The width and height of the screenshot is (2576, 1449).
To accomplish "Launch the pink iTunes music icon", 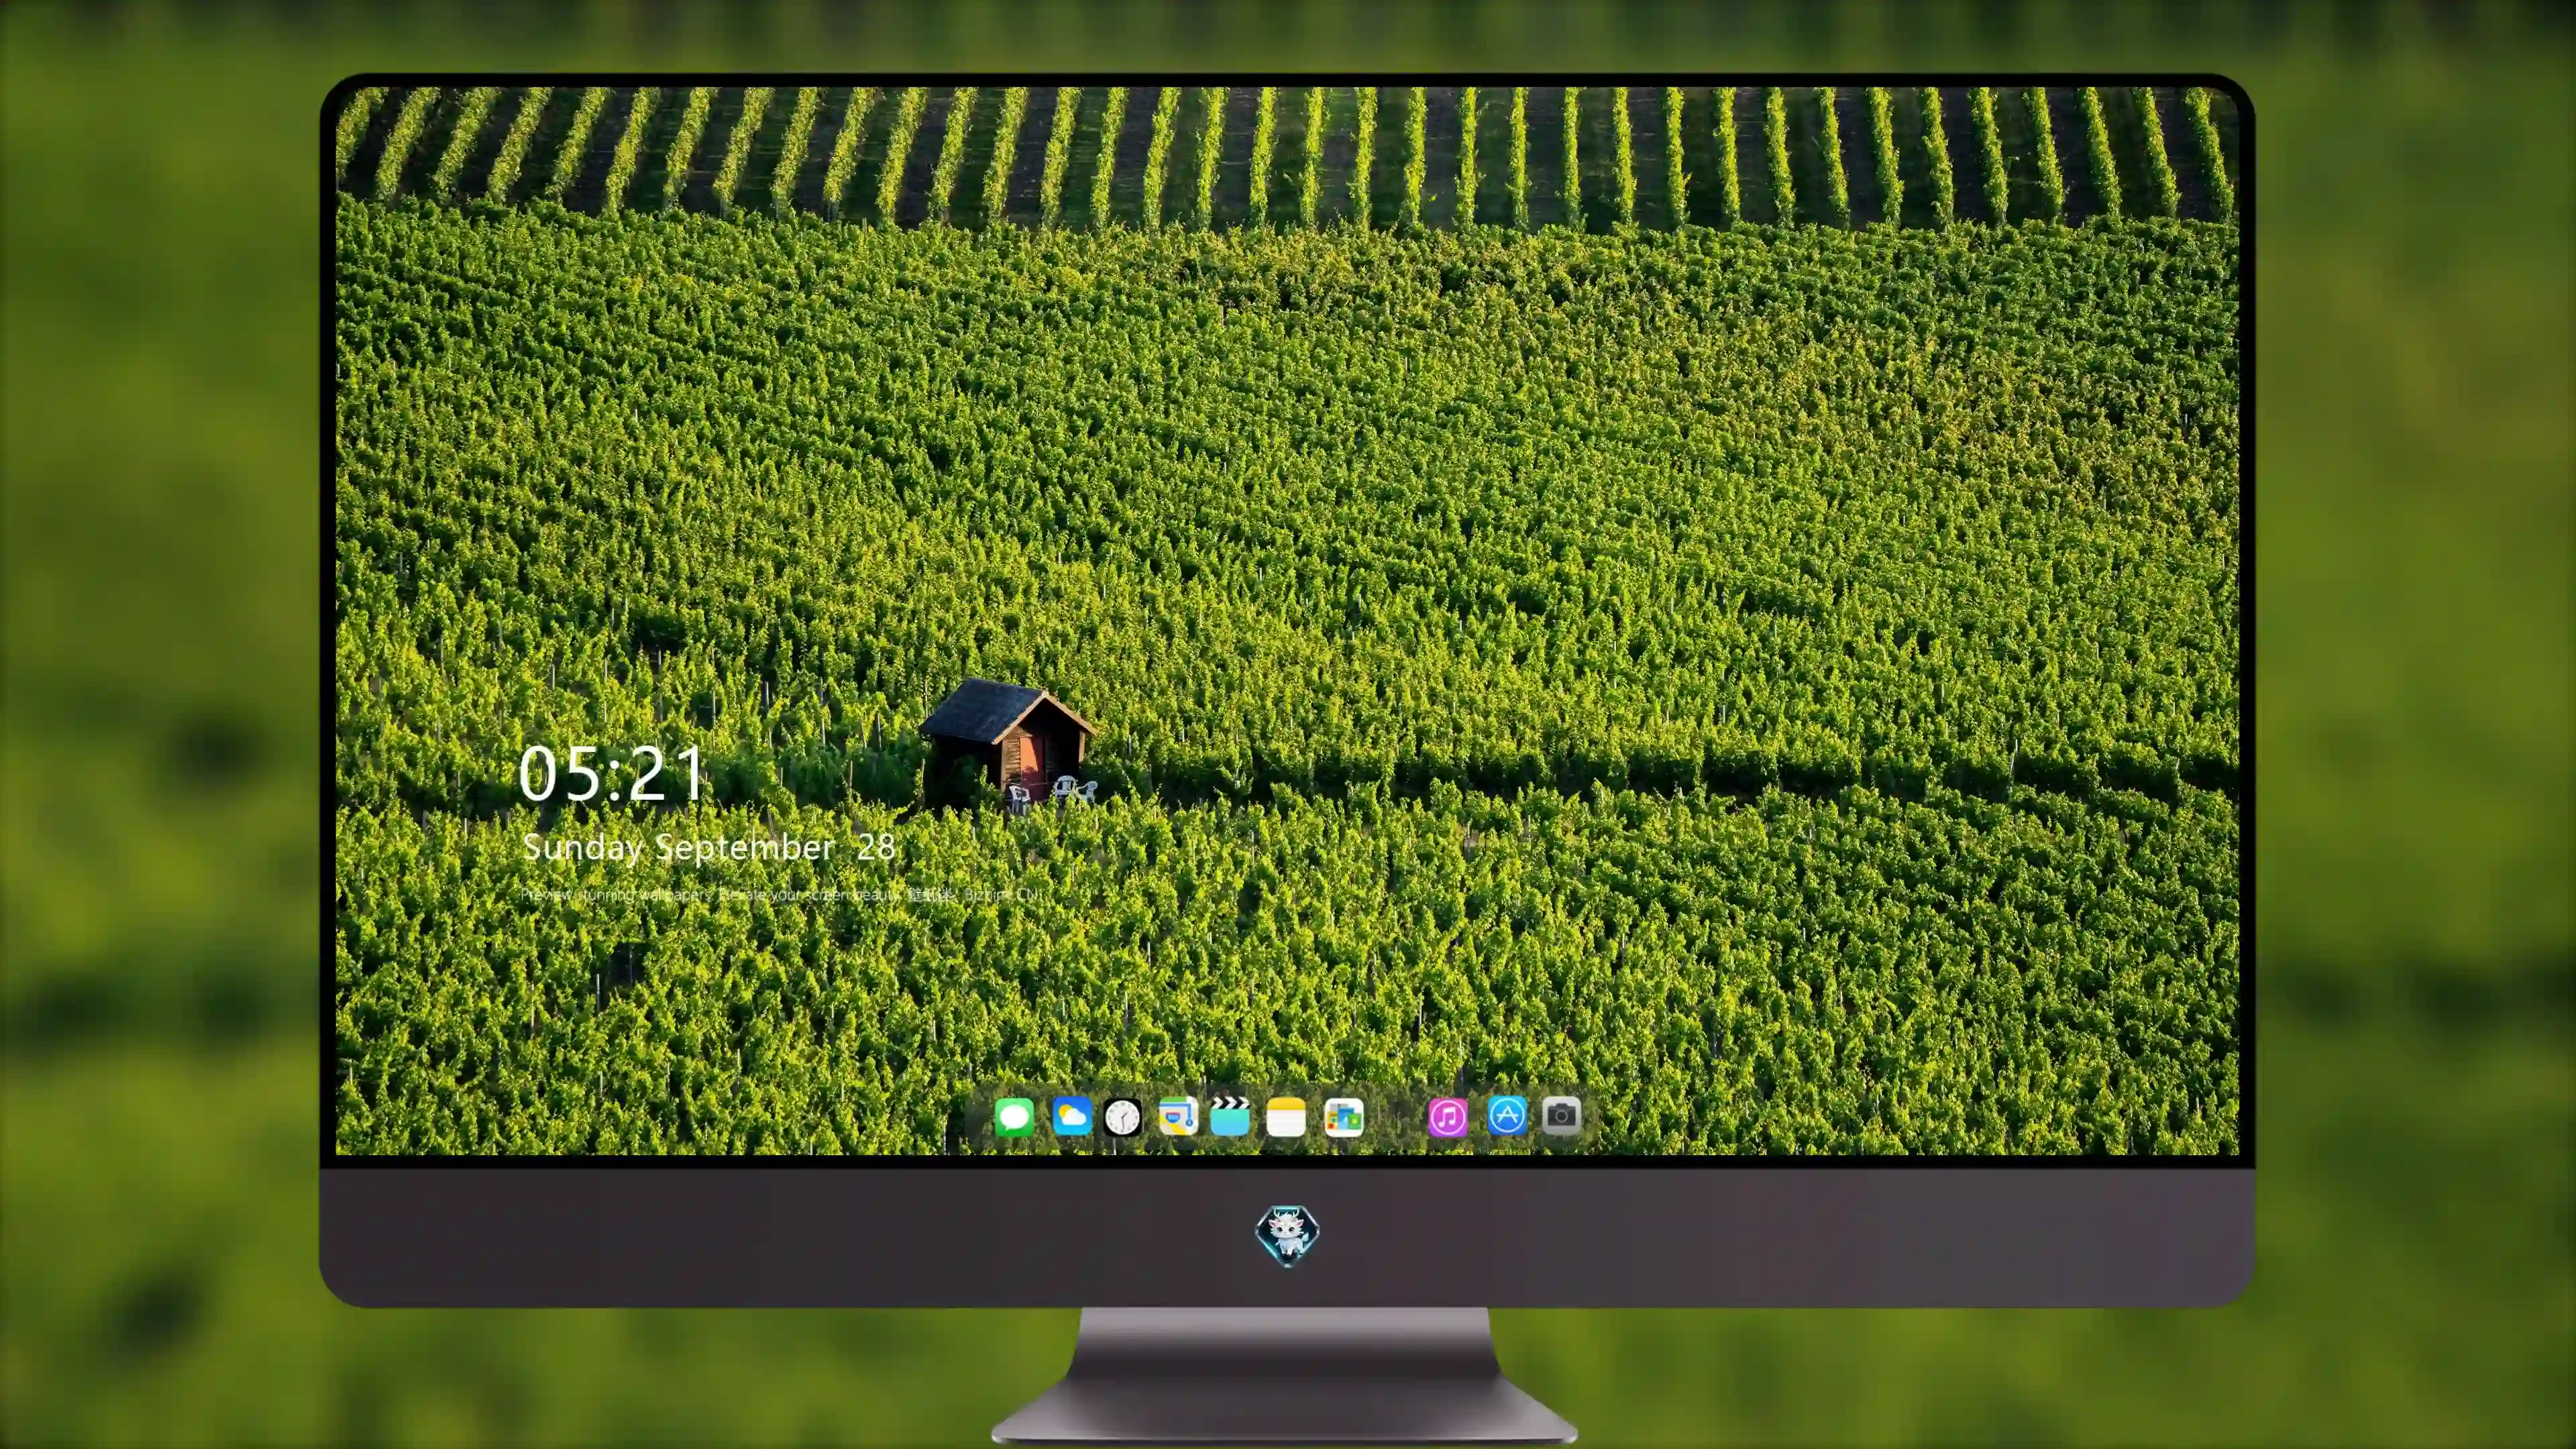I will click(1448, 1117).
